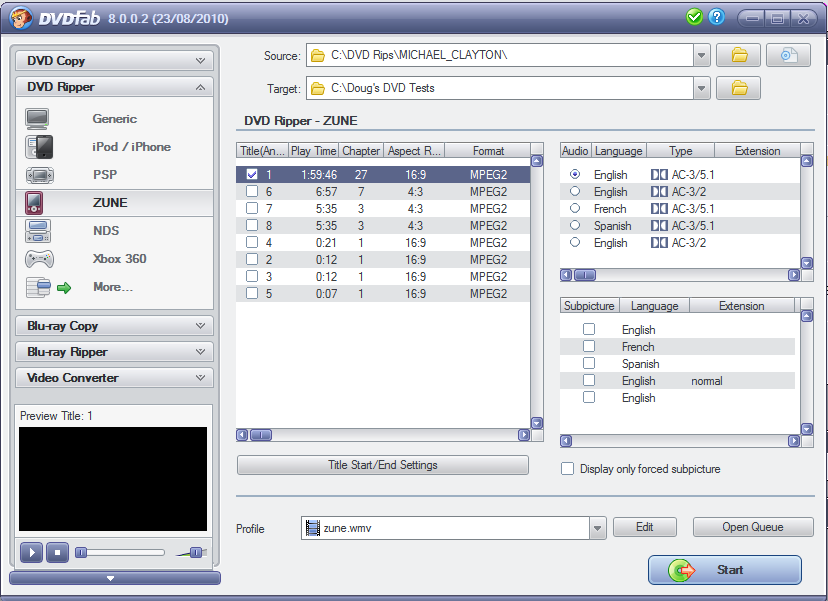Click the filmstrip icon in Profile field
The width and height of the screenshot is (828, 601).
(313, 528)
